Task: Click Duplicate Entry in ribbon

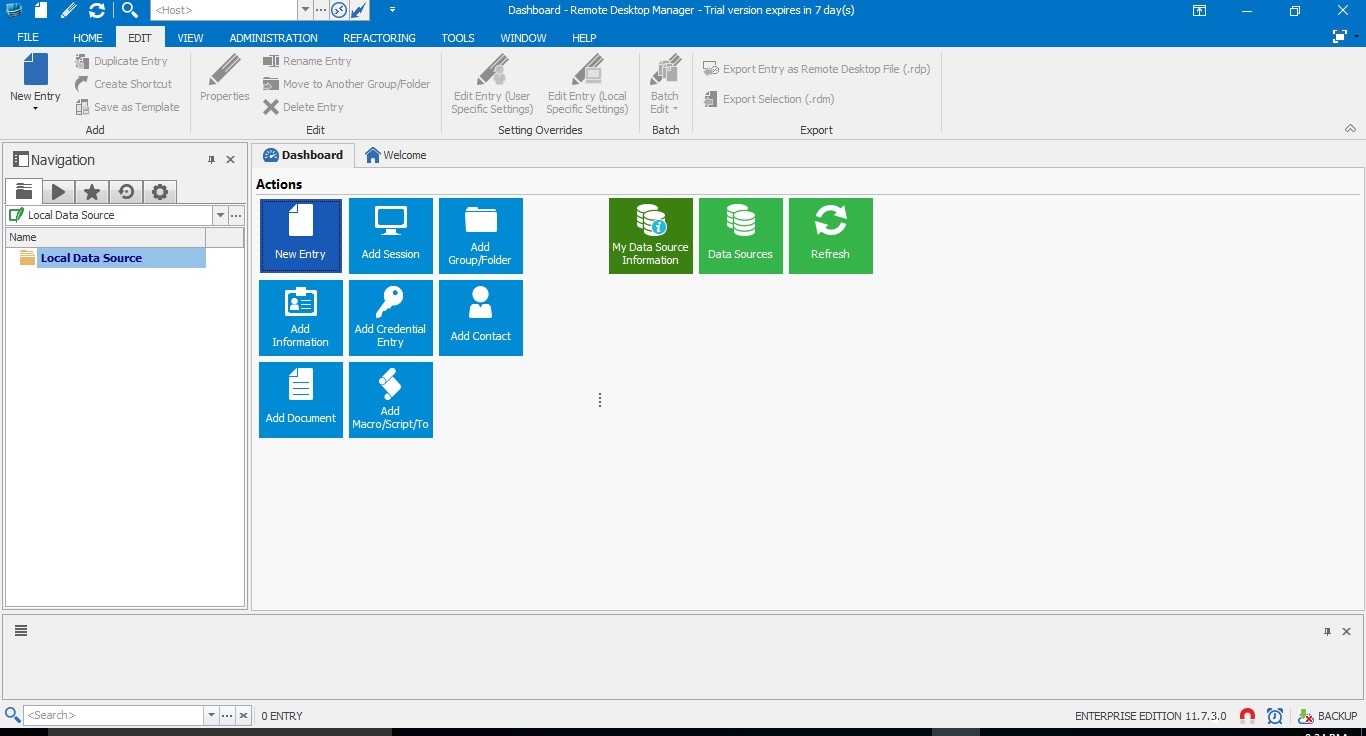Action: (x=122, y=61)
